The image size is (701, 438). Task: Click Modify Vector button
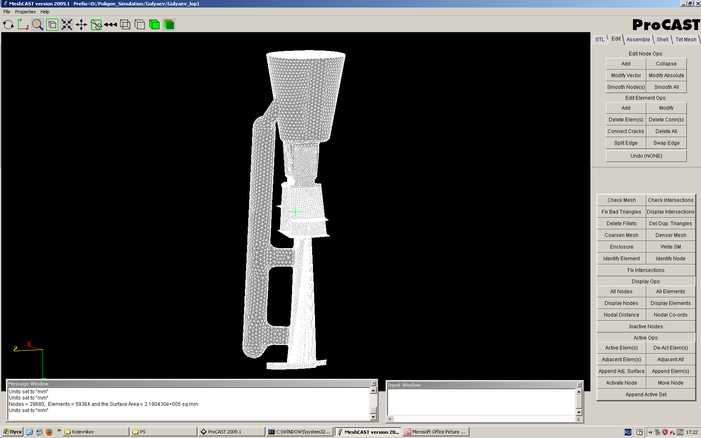click(626, 76)
